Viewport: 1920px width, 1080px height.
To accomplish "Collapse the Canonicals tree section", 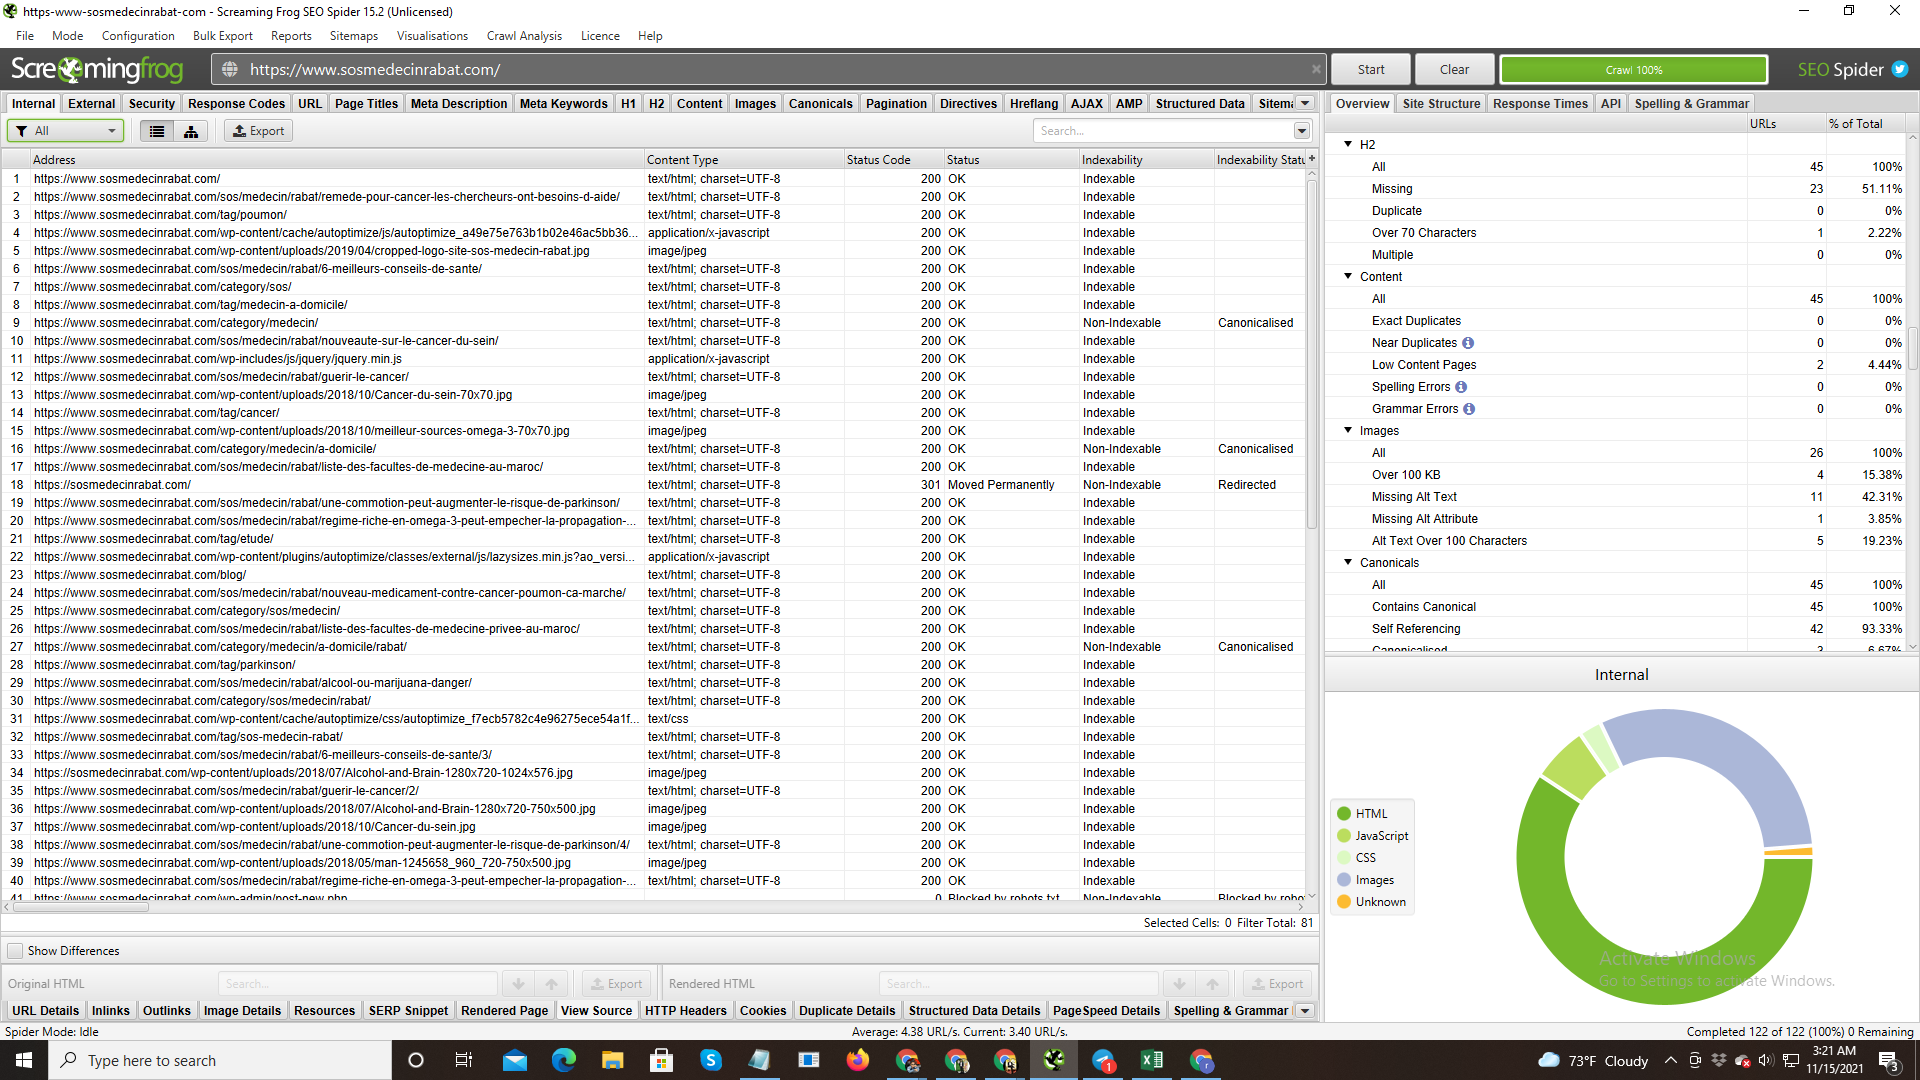I will point(1348,563).
